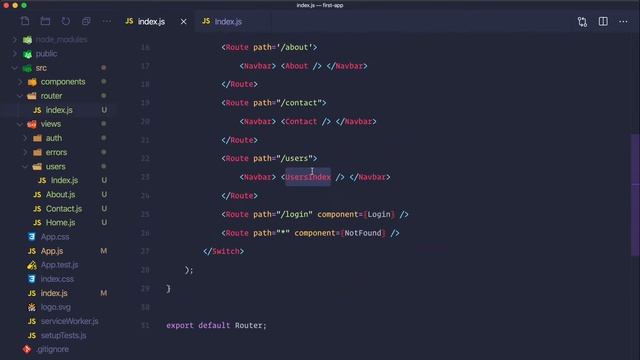Click the U status beside Contact.js
Screen dimensions: 640x360
104,209
